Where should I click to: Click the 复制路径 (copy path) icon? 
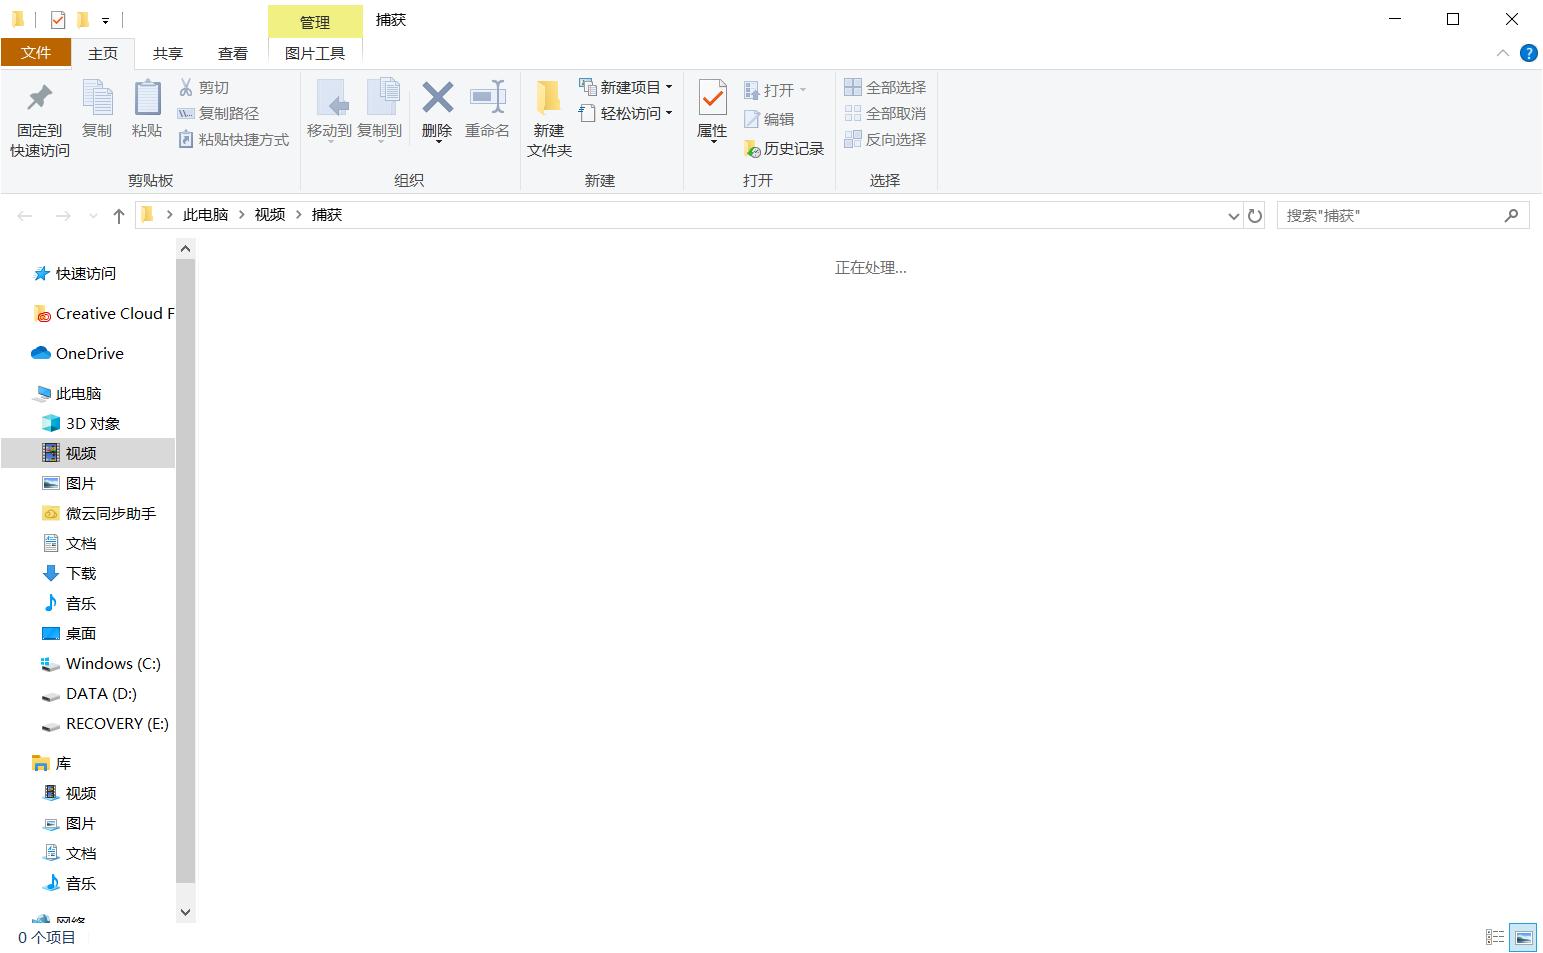(186, 113)
